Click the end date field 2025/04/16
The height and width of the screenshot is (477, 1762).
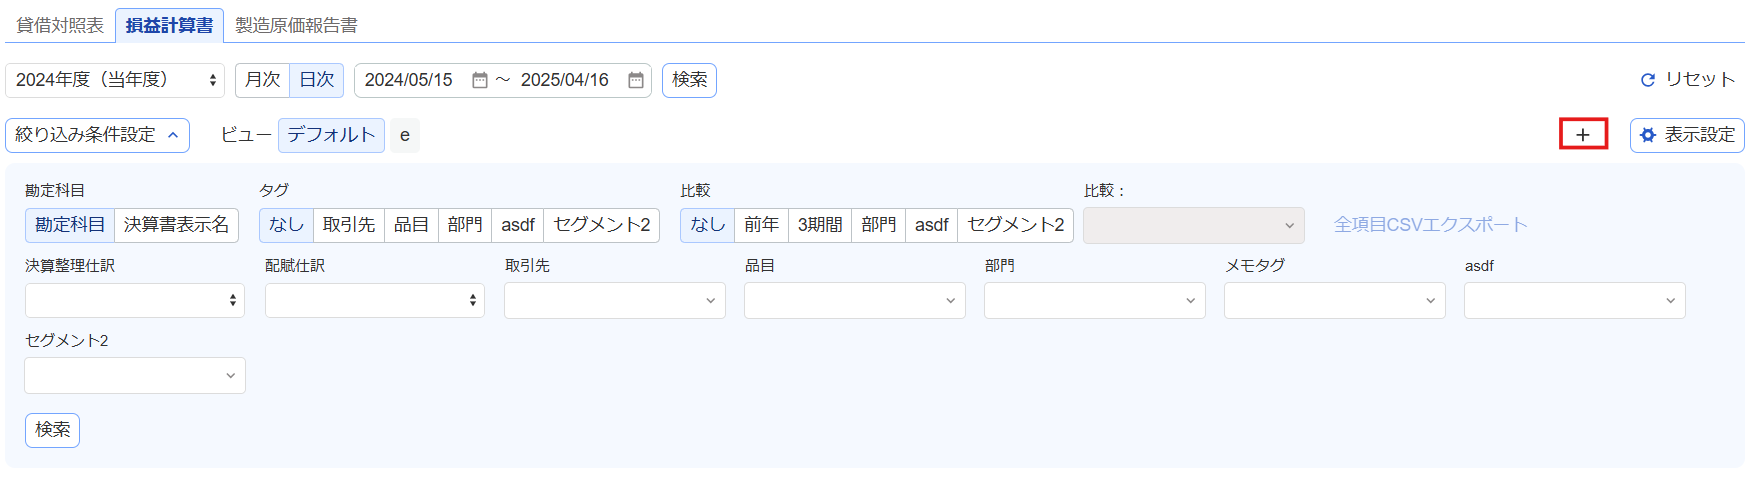(x=565, y=80)
